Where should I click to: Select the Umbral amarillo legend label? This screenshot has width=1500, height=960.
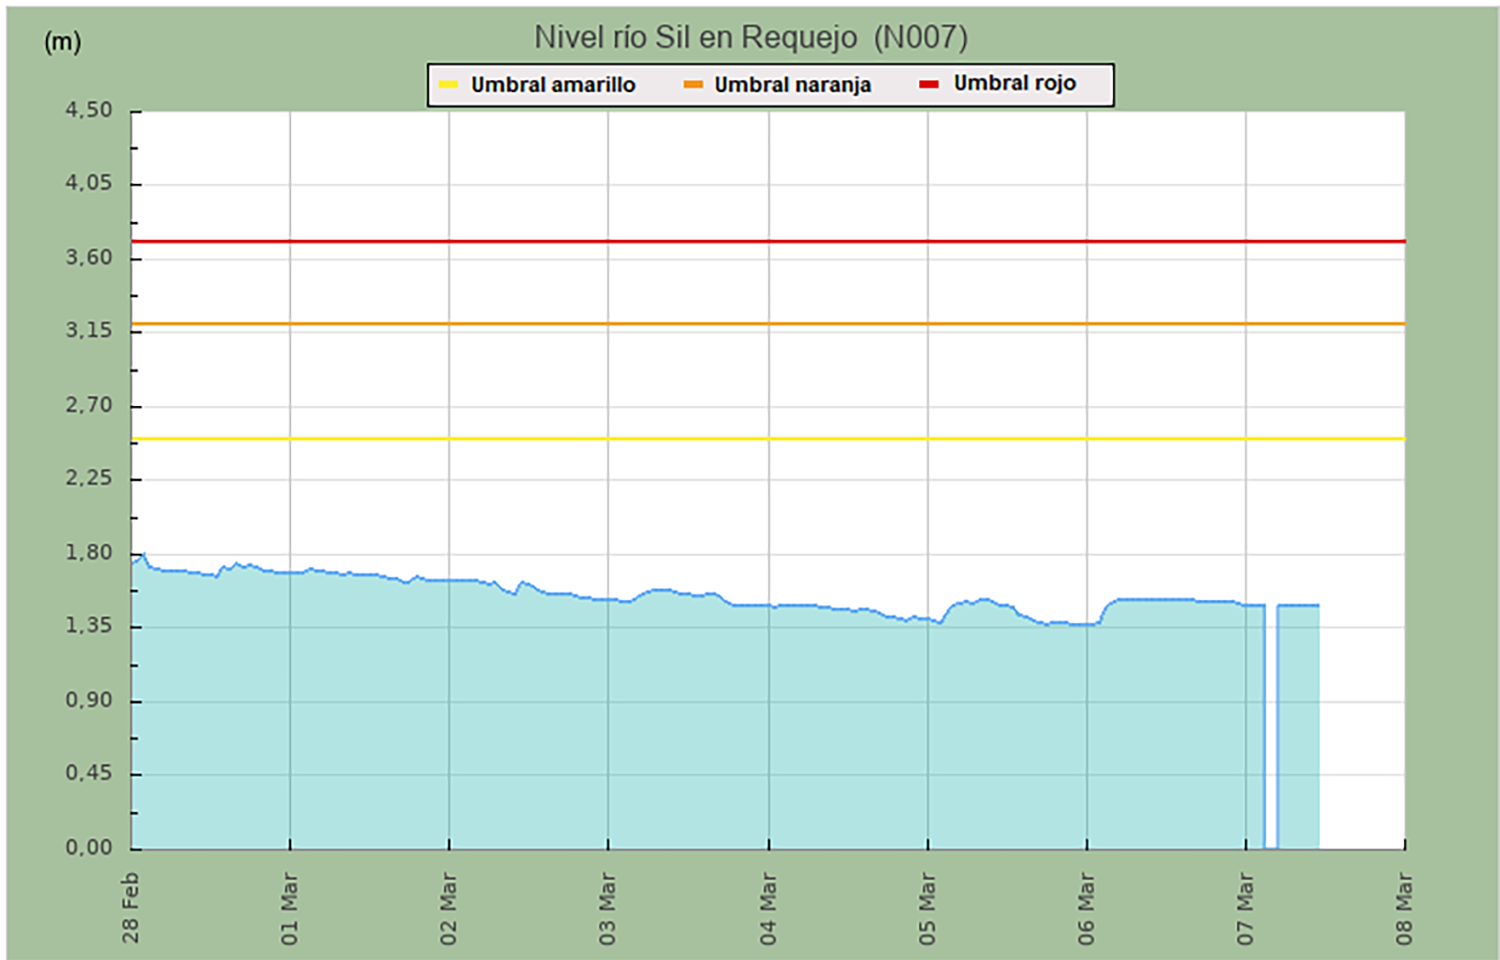[x=553, y=85]
